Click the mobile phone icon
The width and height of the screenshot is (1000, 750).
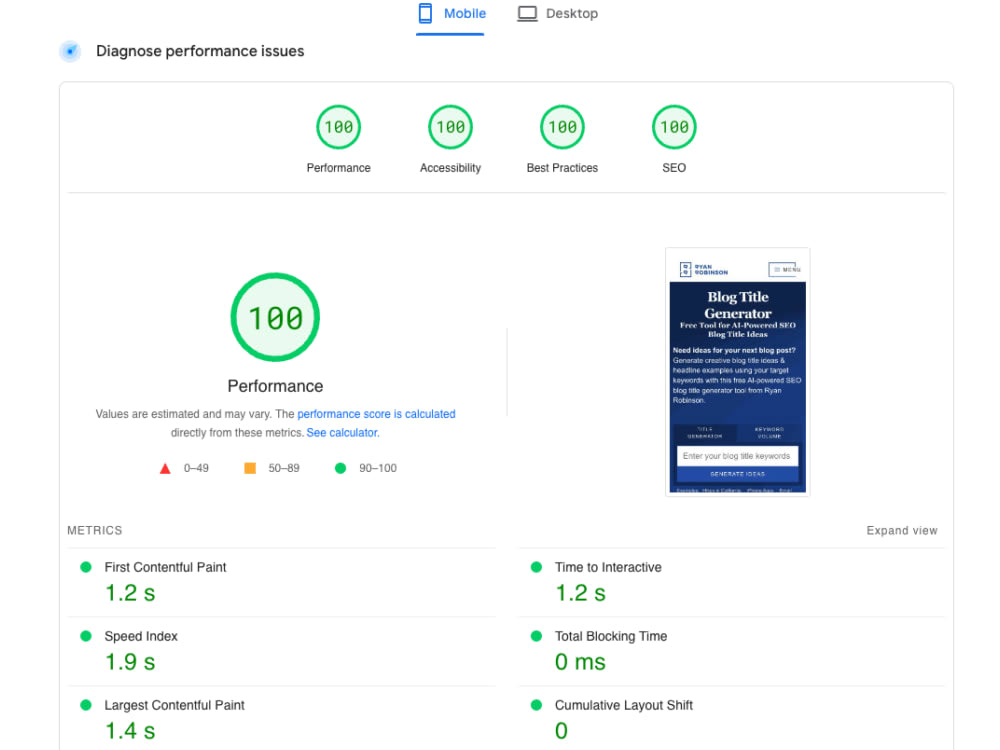coord(425,13)
